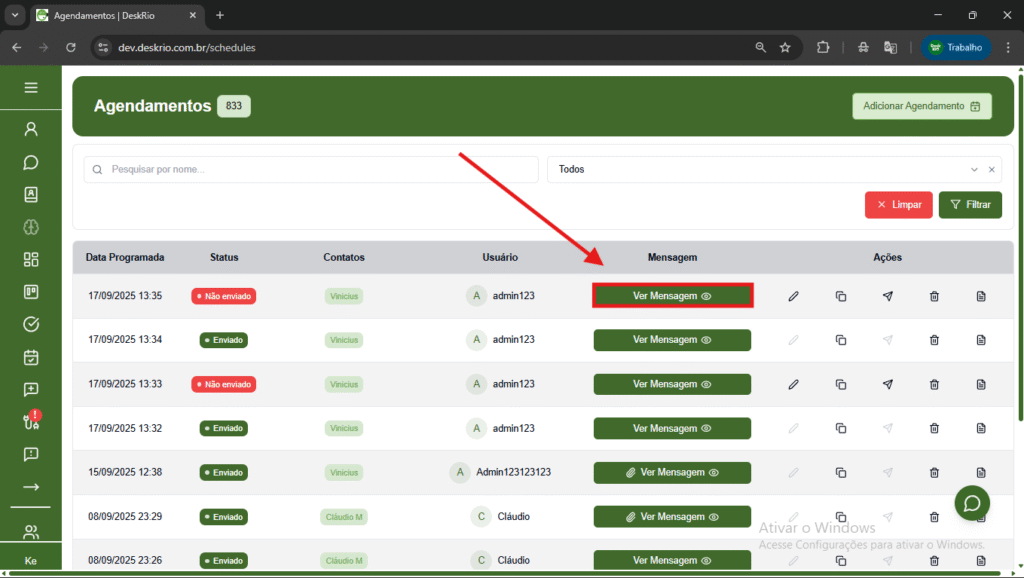Open the document log icon for the 15/09/2025 12:38 row
Image resolution: width=1024 pixels, height=578 pixels.
coord(981,472)
